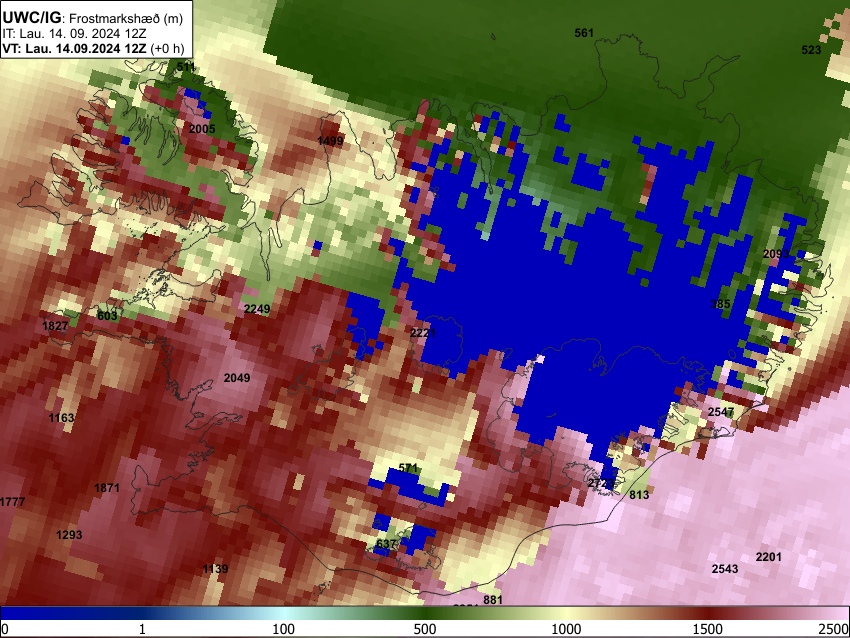Click the map value 2723
Screen dimensions: 850x638
(601, 483)
